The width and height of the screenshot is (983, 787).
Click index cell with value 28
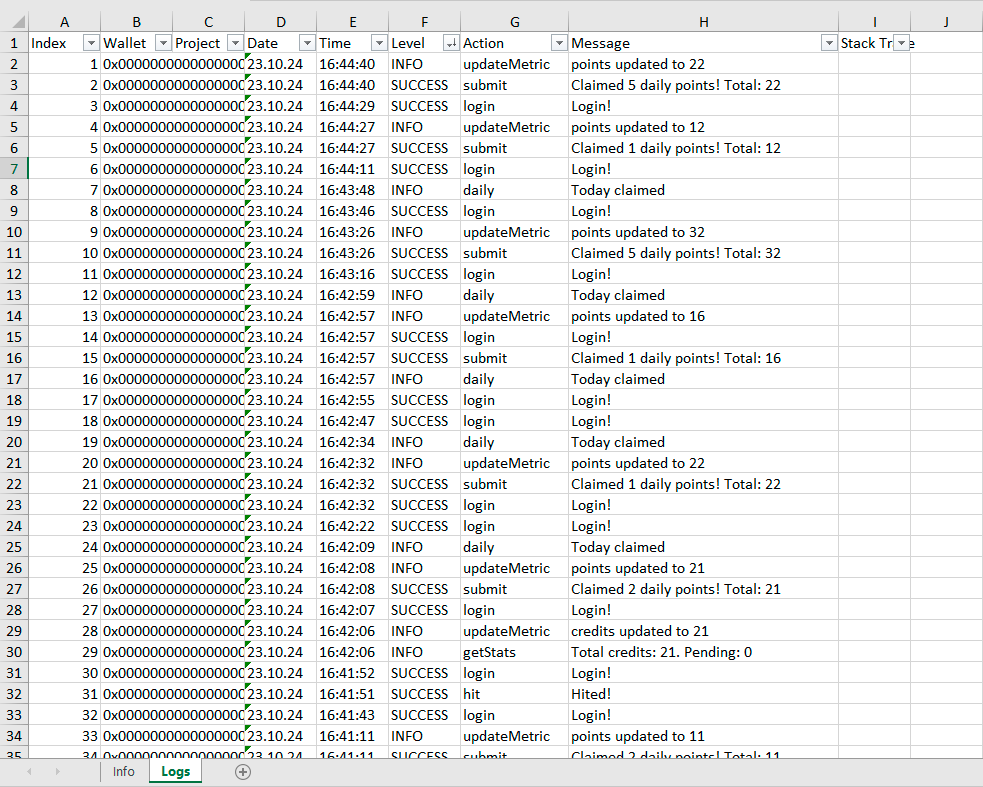[65, 631]
